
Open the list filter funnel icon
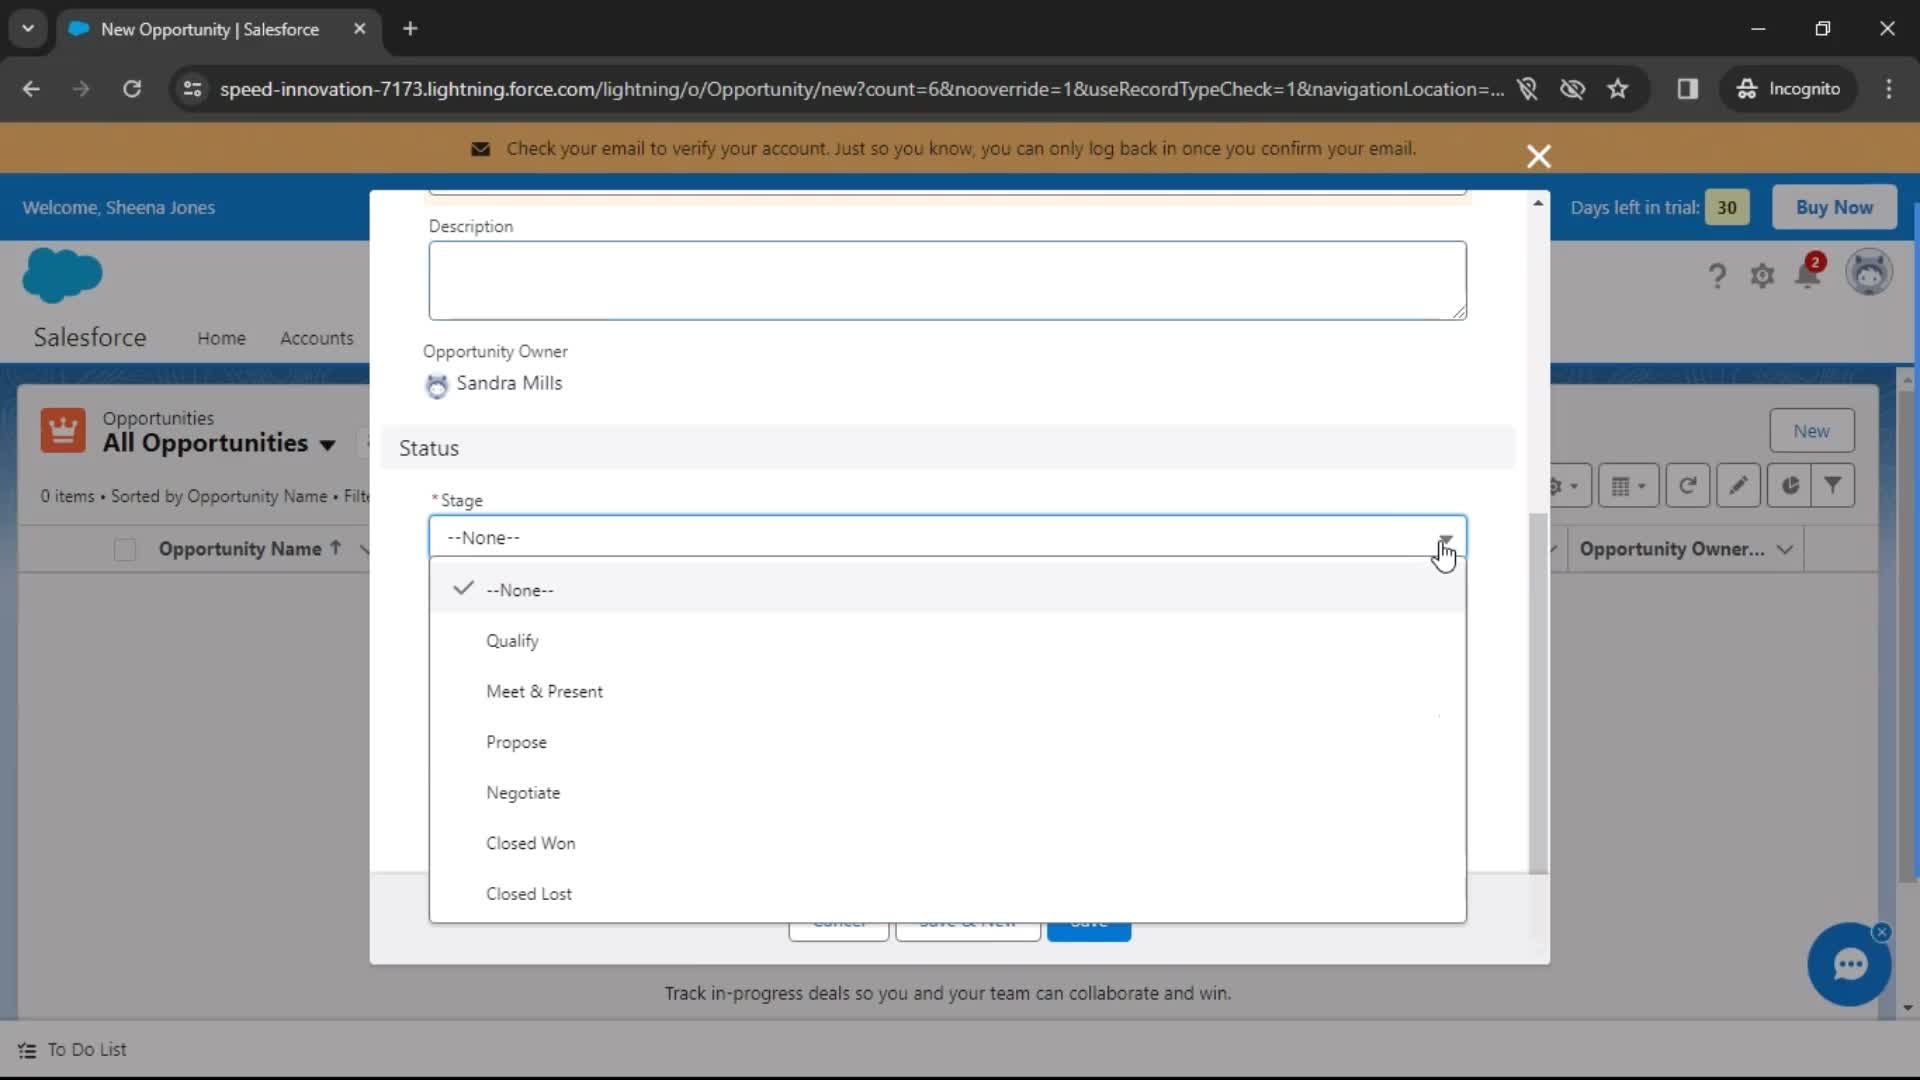click(x=1832, y=486)
